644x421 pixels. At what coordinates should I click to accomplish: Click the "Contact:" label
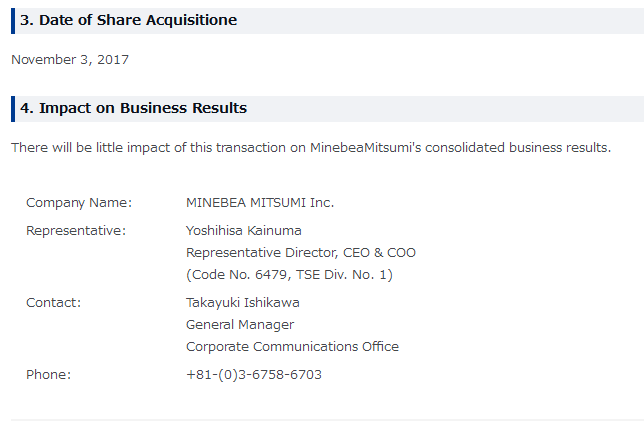tap(54, 302)
